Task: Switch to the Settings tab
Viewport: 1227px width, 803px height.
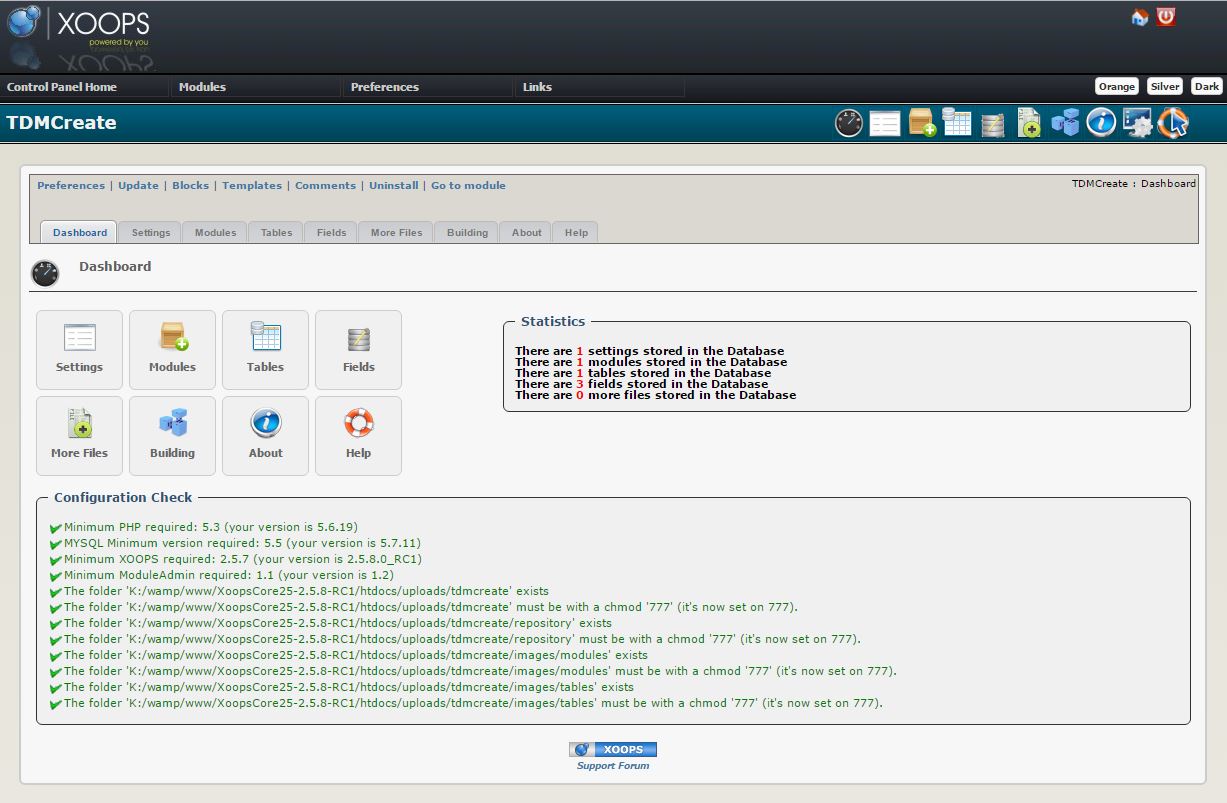Action: [x=151, y=232]
